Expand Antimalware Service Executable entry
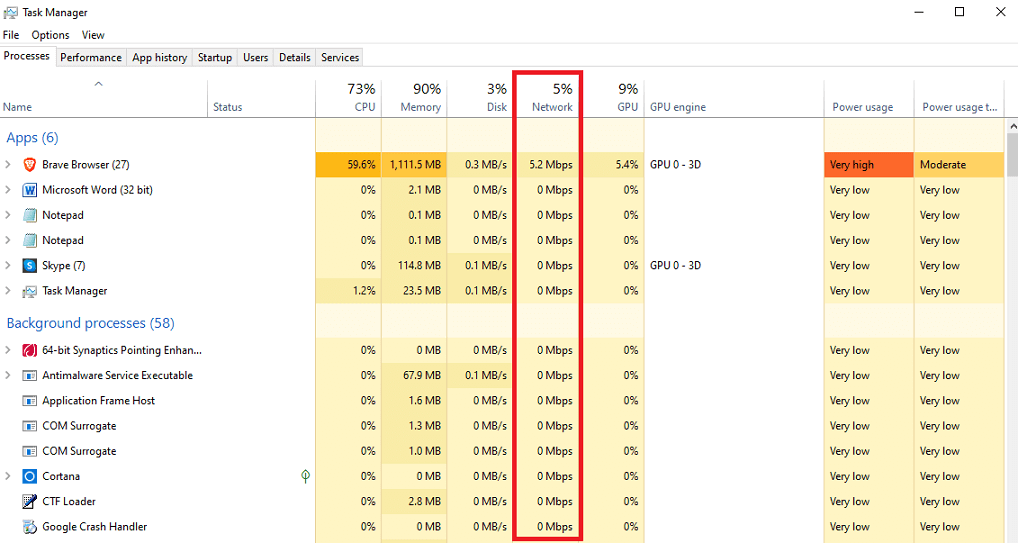The image size is (1018, 543). click(9, 376)
